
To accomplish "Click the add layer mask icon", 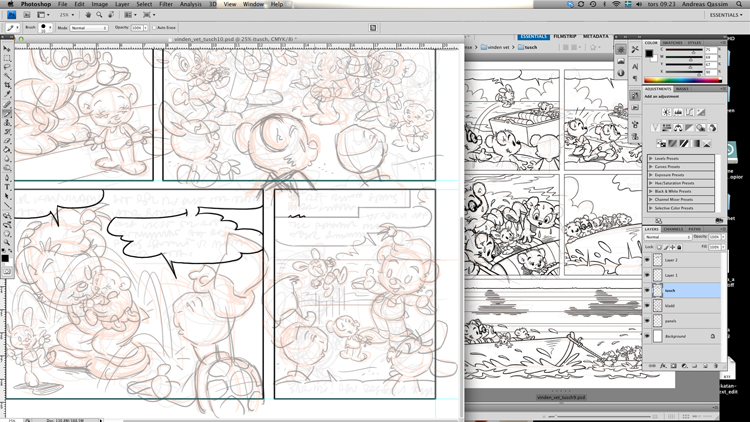I will point(673,366).
